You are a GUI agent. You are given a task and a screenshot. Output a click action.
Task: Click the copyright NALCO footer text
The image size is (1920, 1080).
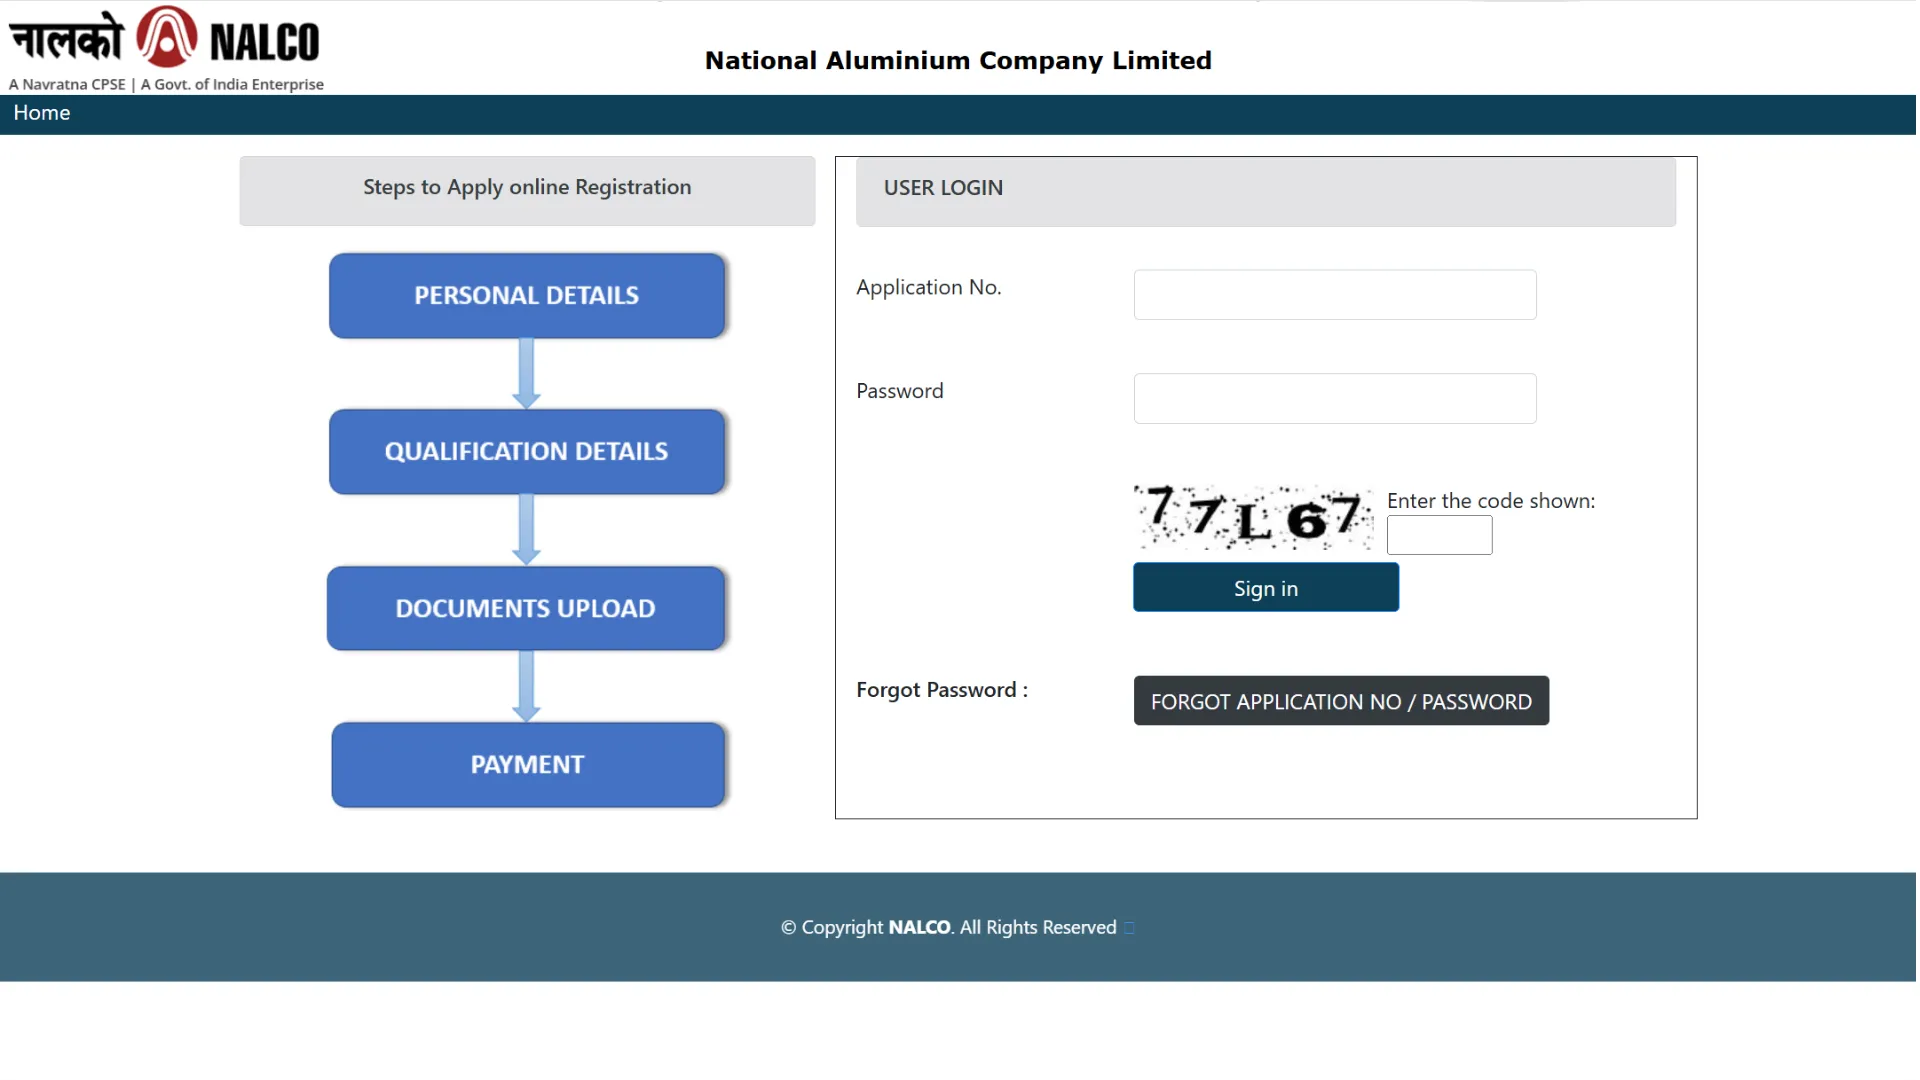pos(949,928)
